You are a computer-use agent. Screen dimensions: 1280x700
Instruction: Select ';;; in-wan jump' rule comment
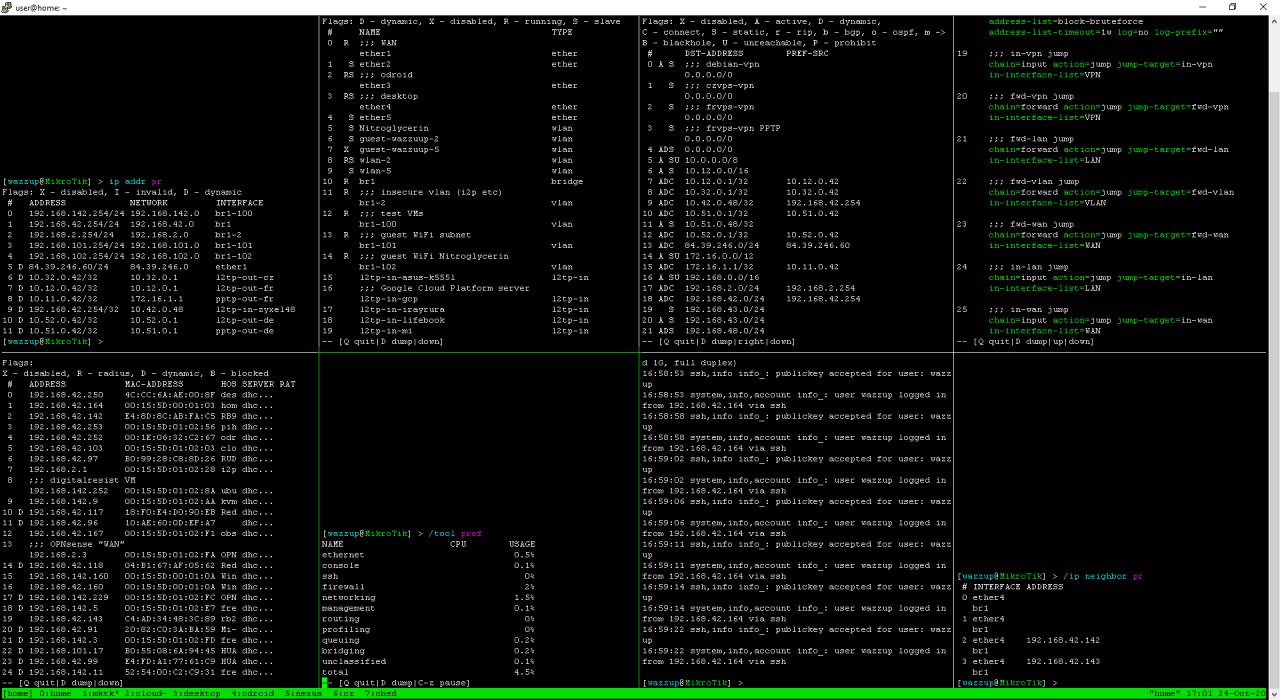point(1029,310)
